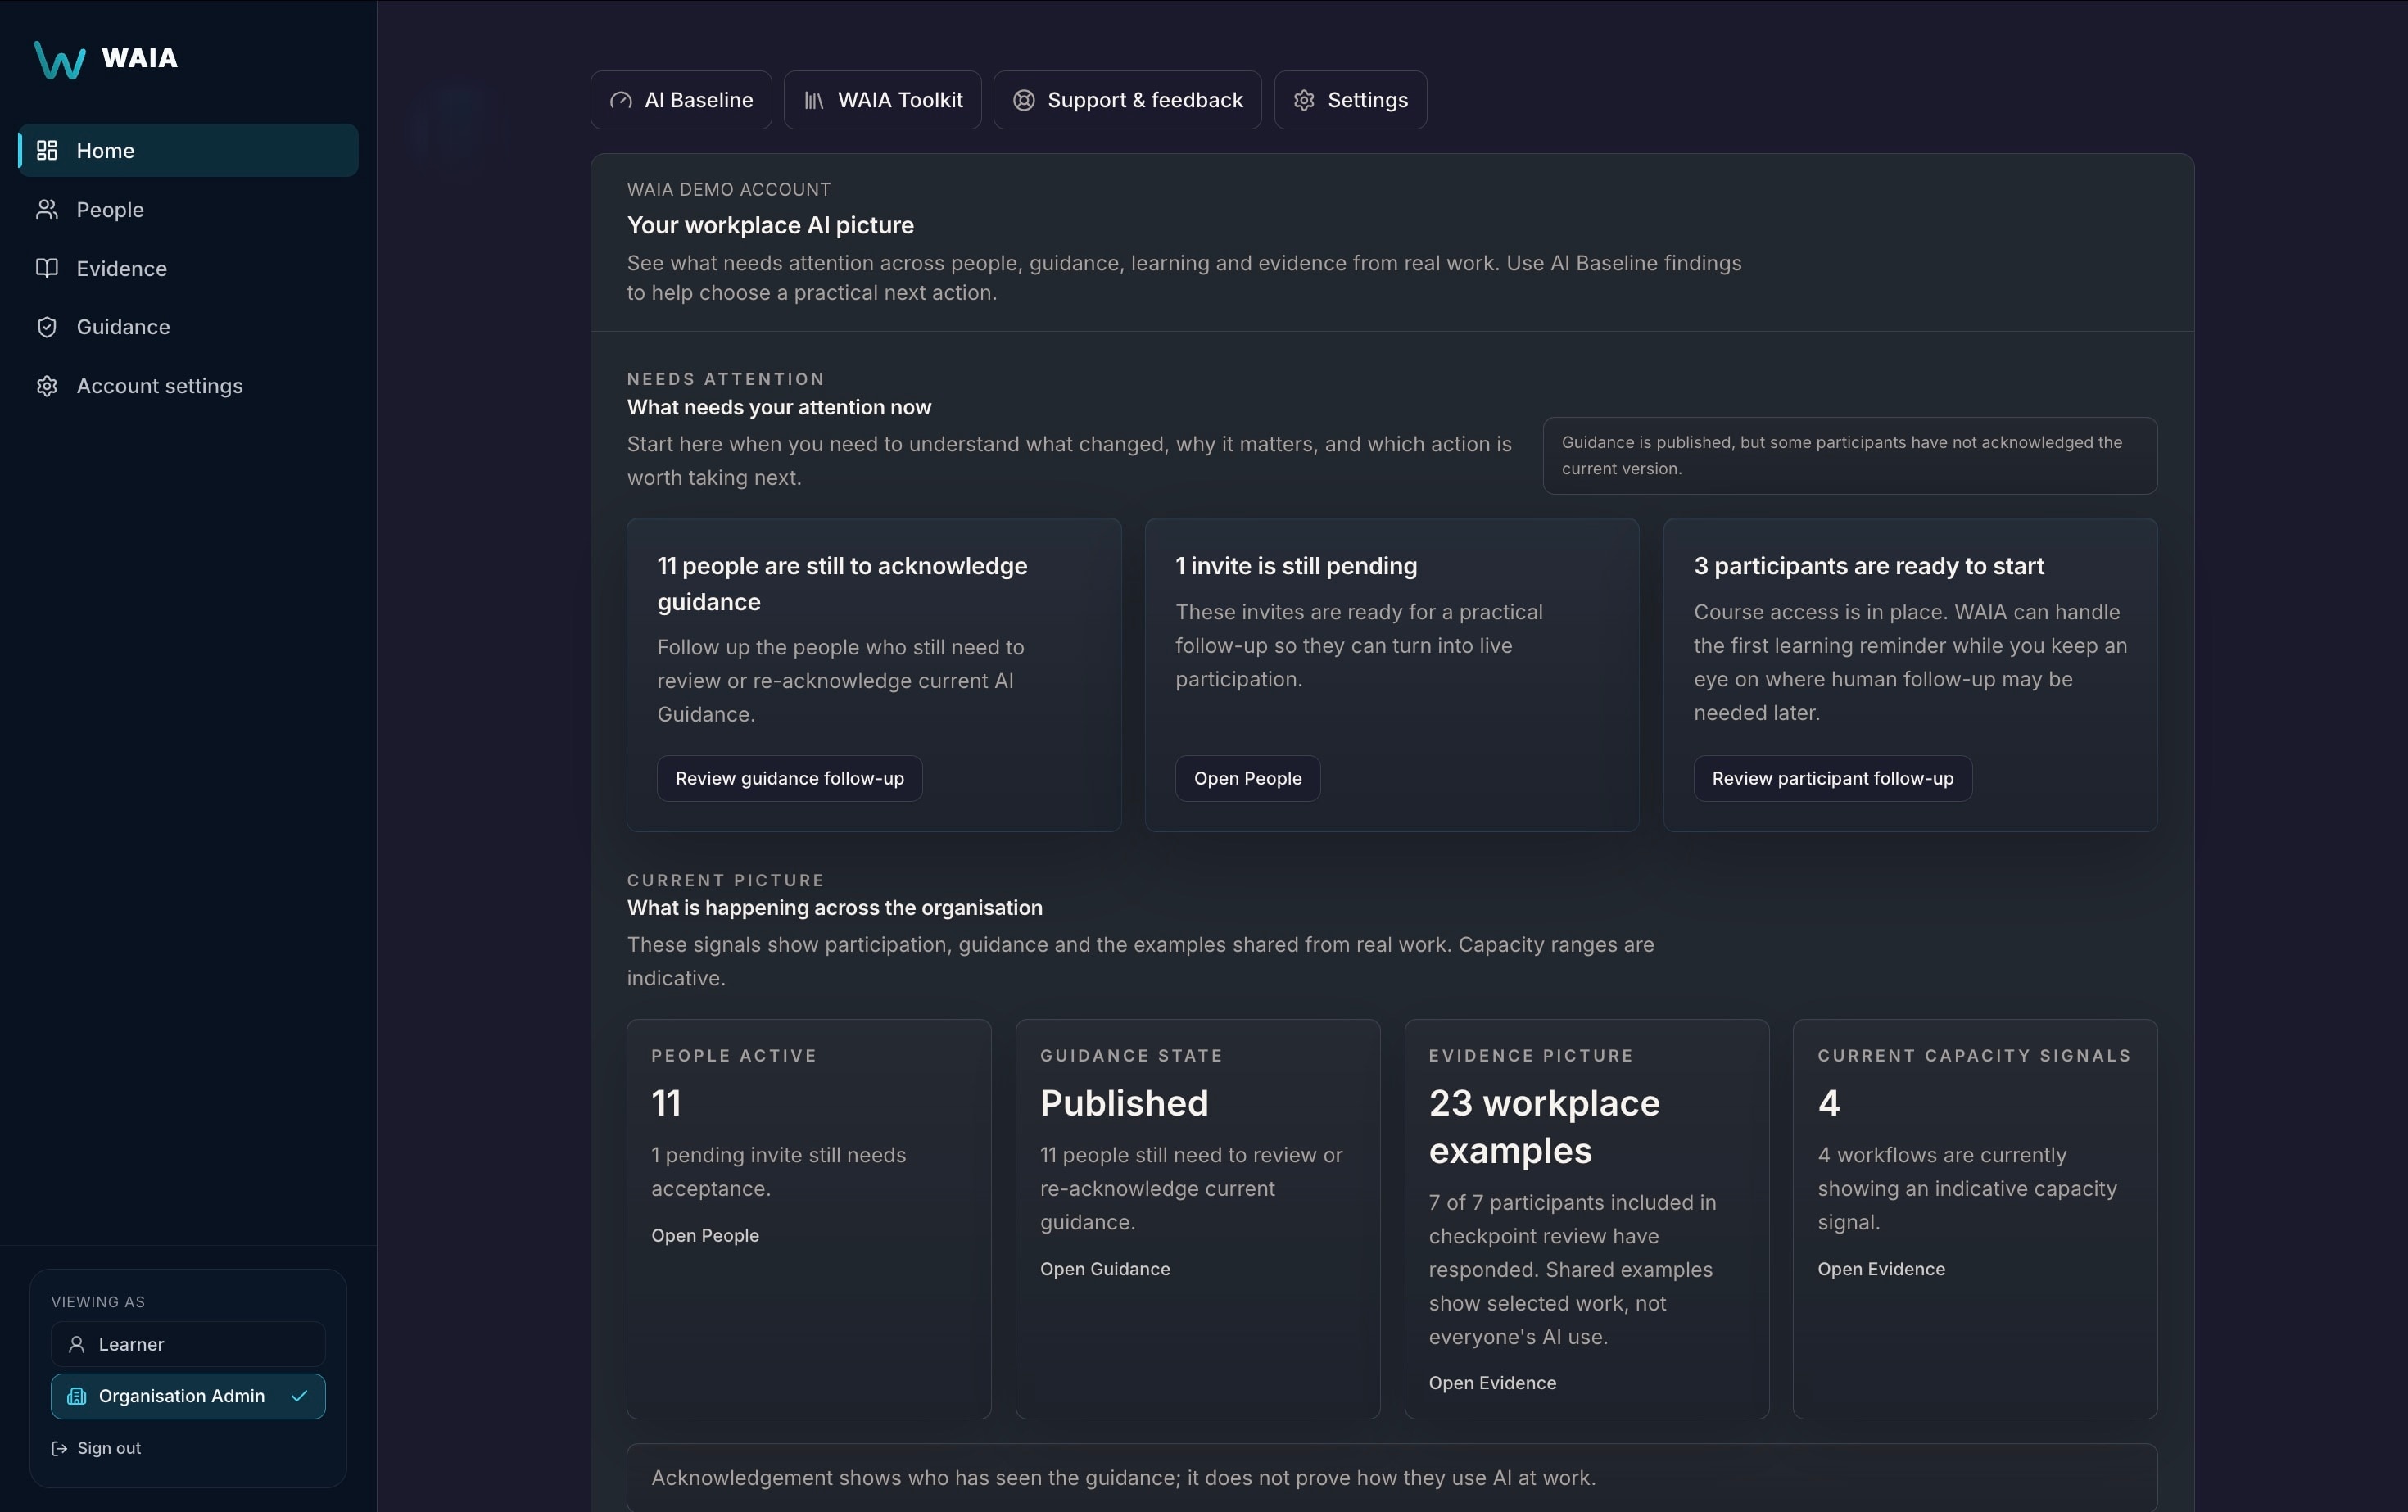Open Support & feedback label
The width and height of the screenshot is (2408, 1512).
1145,100
